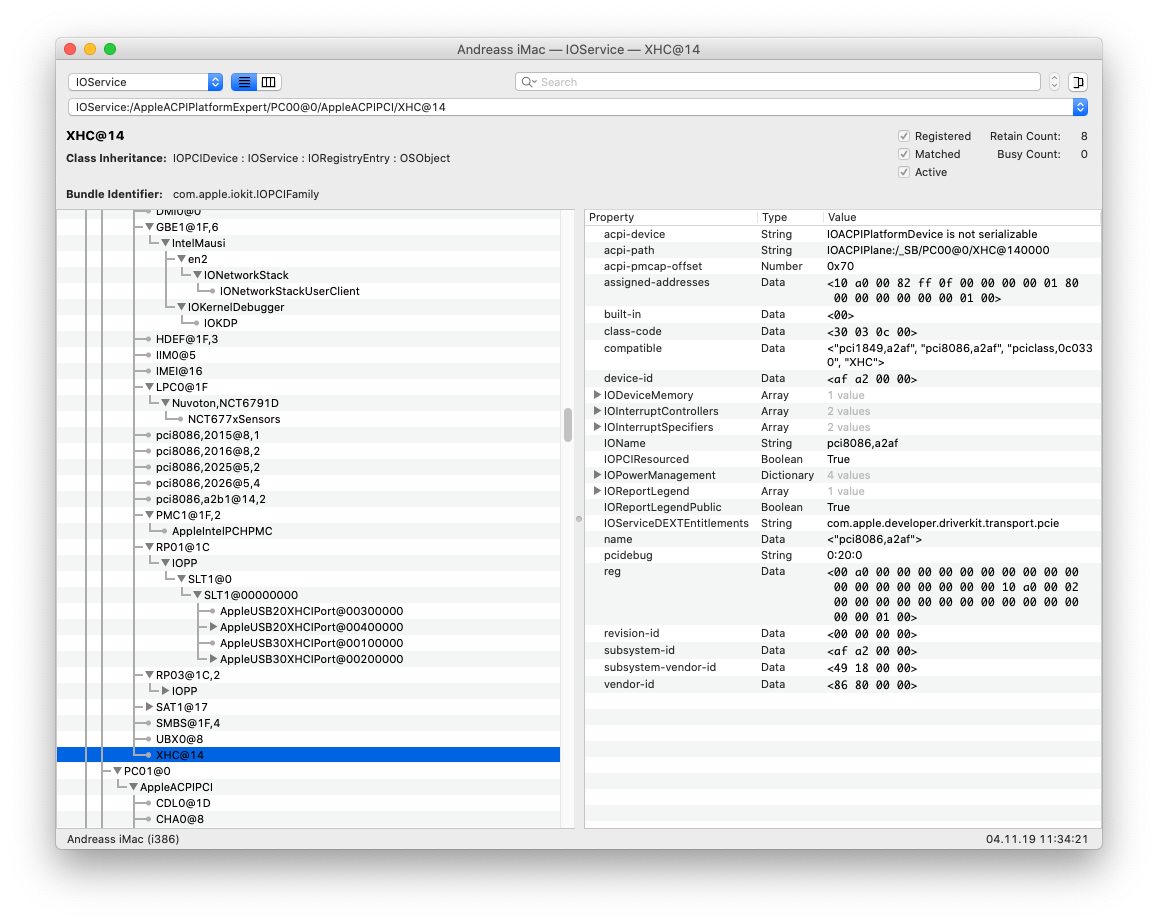Switch to column browser view

click(269, 82)
